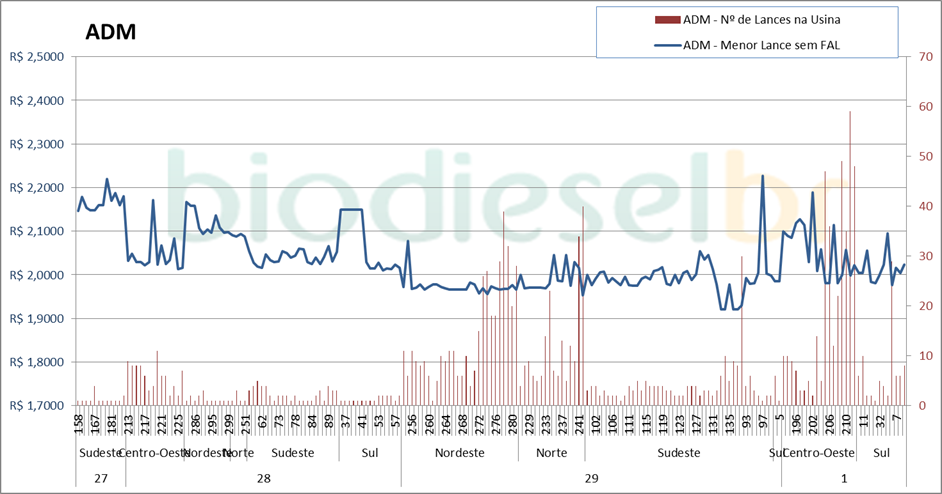942x494 pixels.
Task: Click red legend swatch for Nº de Lances
Action: 667,19
